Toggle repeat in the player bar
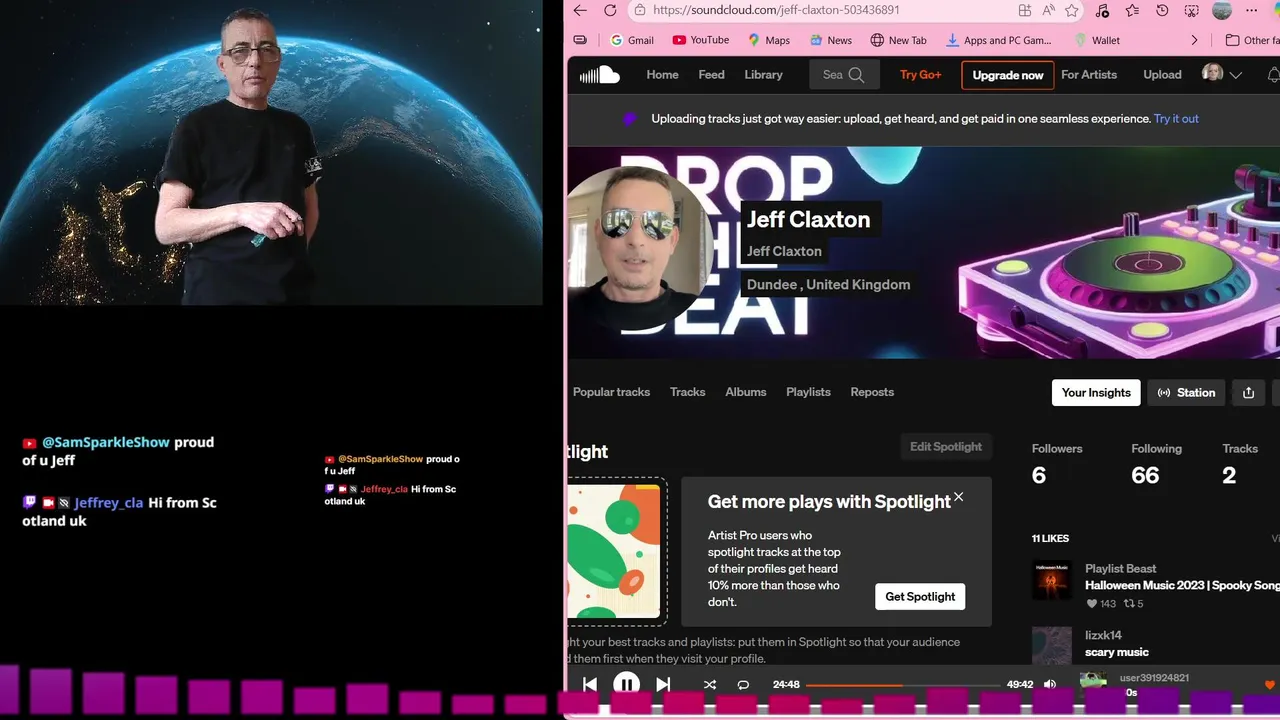 (x=743, y=684)
